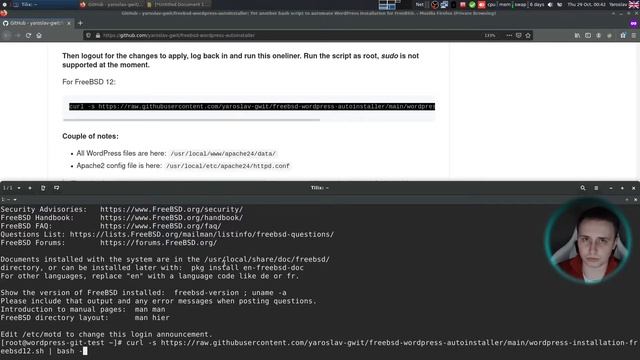
Task: Open Firefox account icon in toolbar
Action: [x=598, y=36]
